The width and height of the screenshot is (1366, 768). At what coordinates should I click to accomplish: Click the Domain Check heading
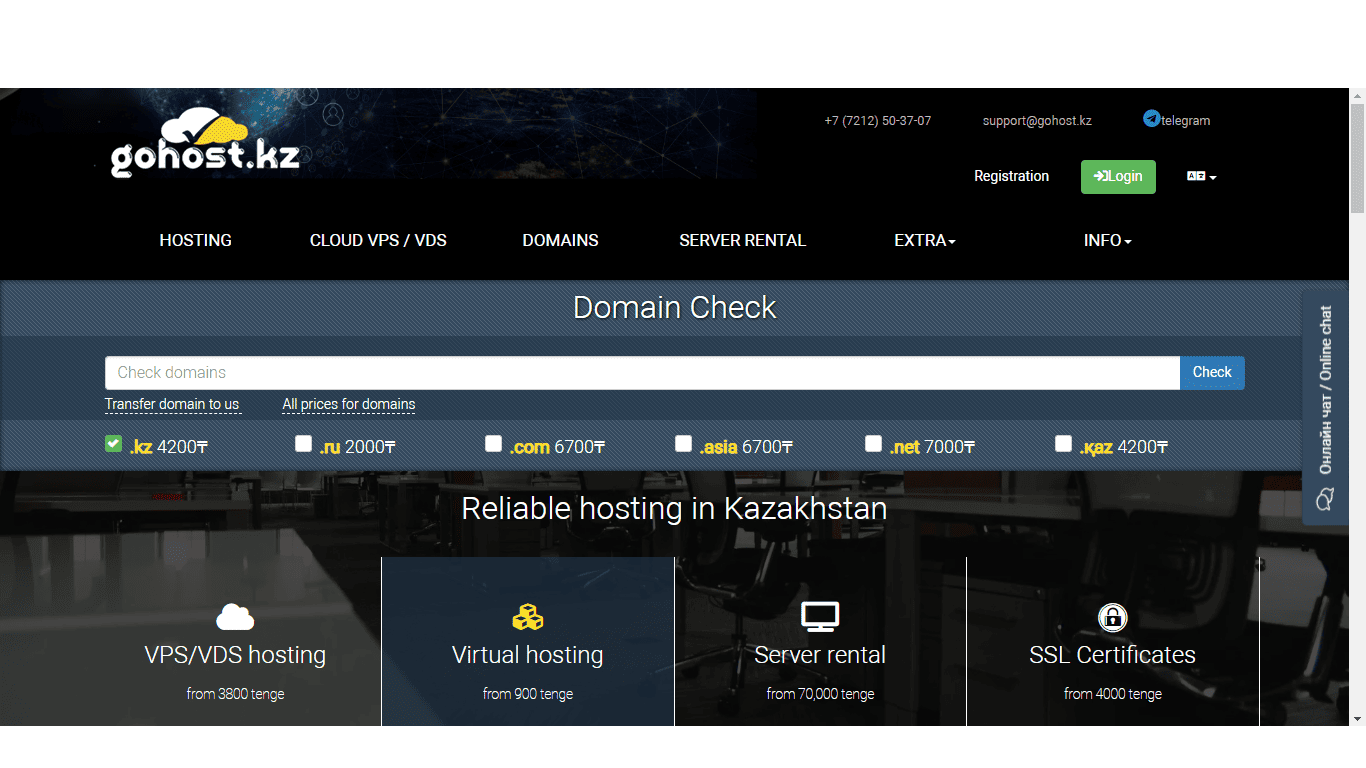(x=674, y=307)
